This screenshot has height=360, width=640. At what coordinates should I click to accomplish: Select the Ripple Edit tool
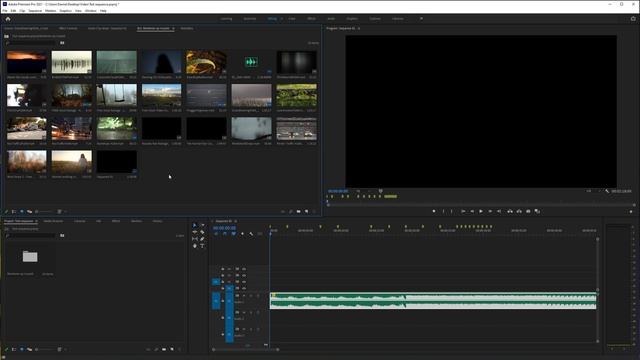click(195, 232)
